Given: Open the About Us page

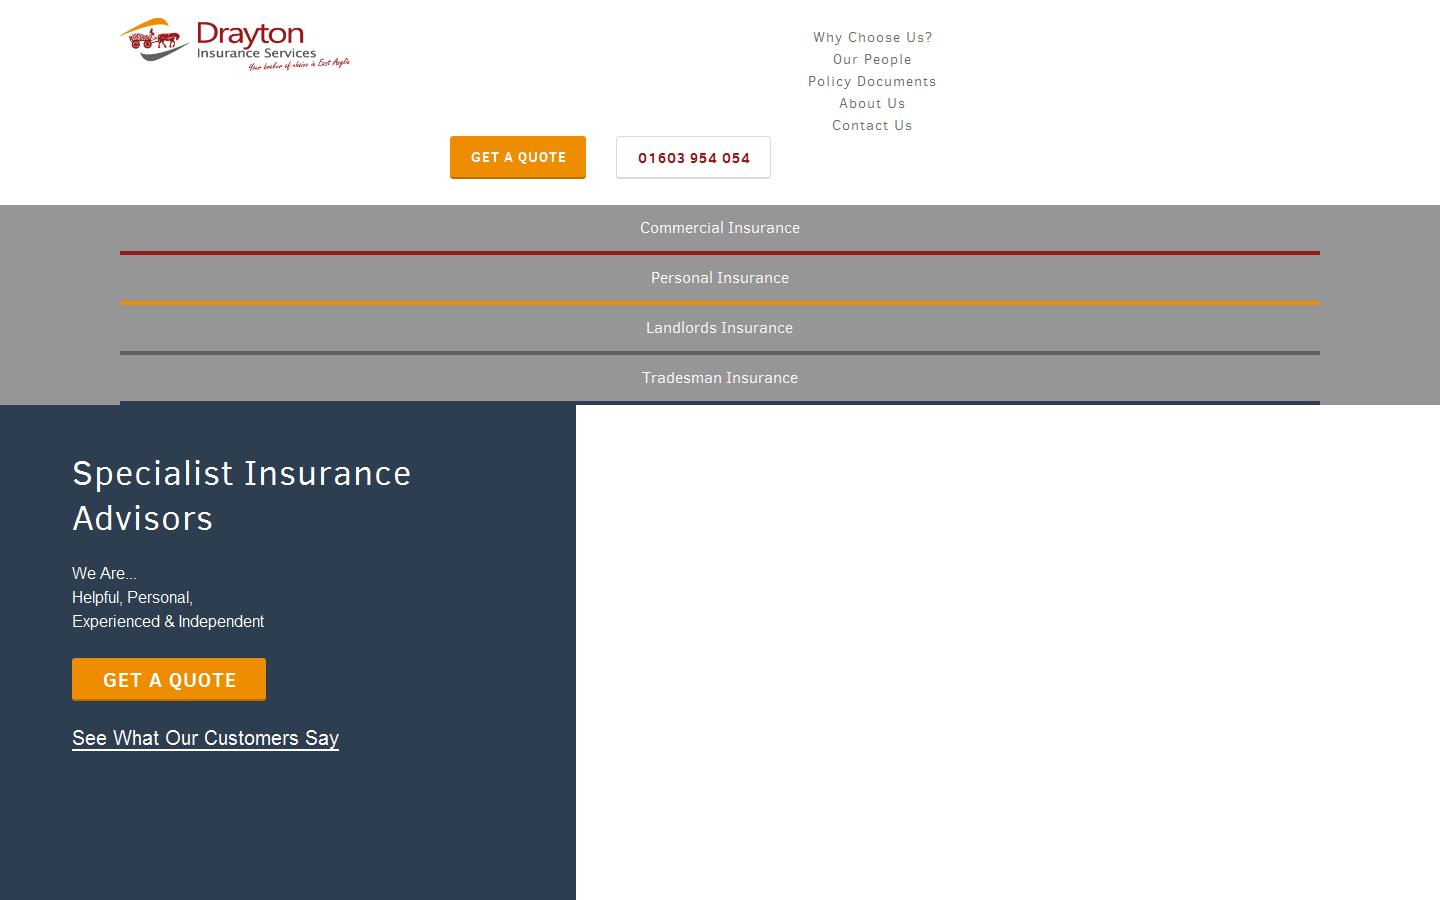Looking at the screenshot, I should point(872,103).
